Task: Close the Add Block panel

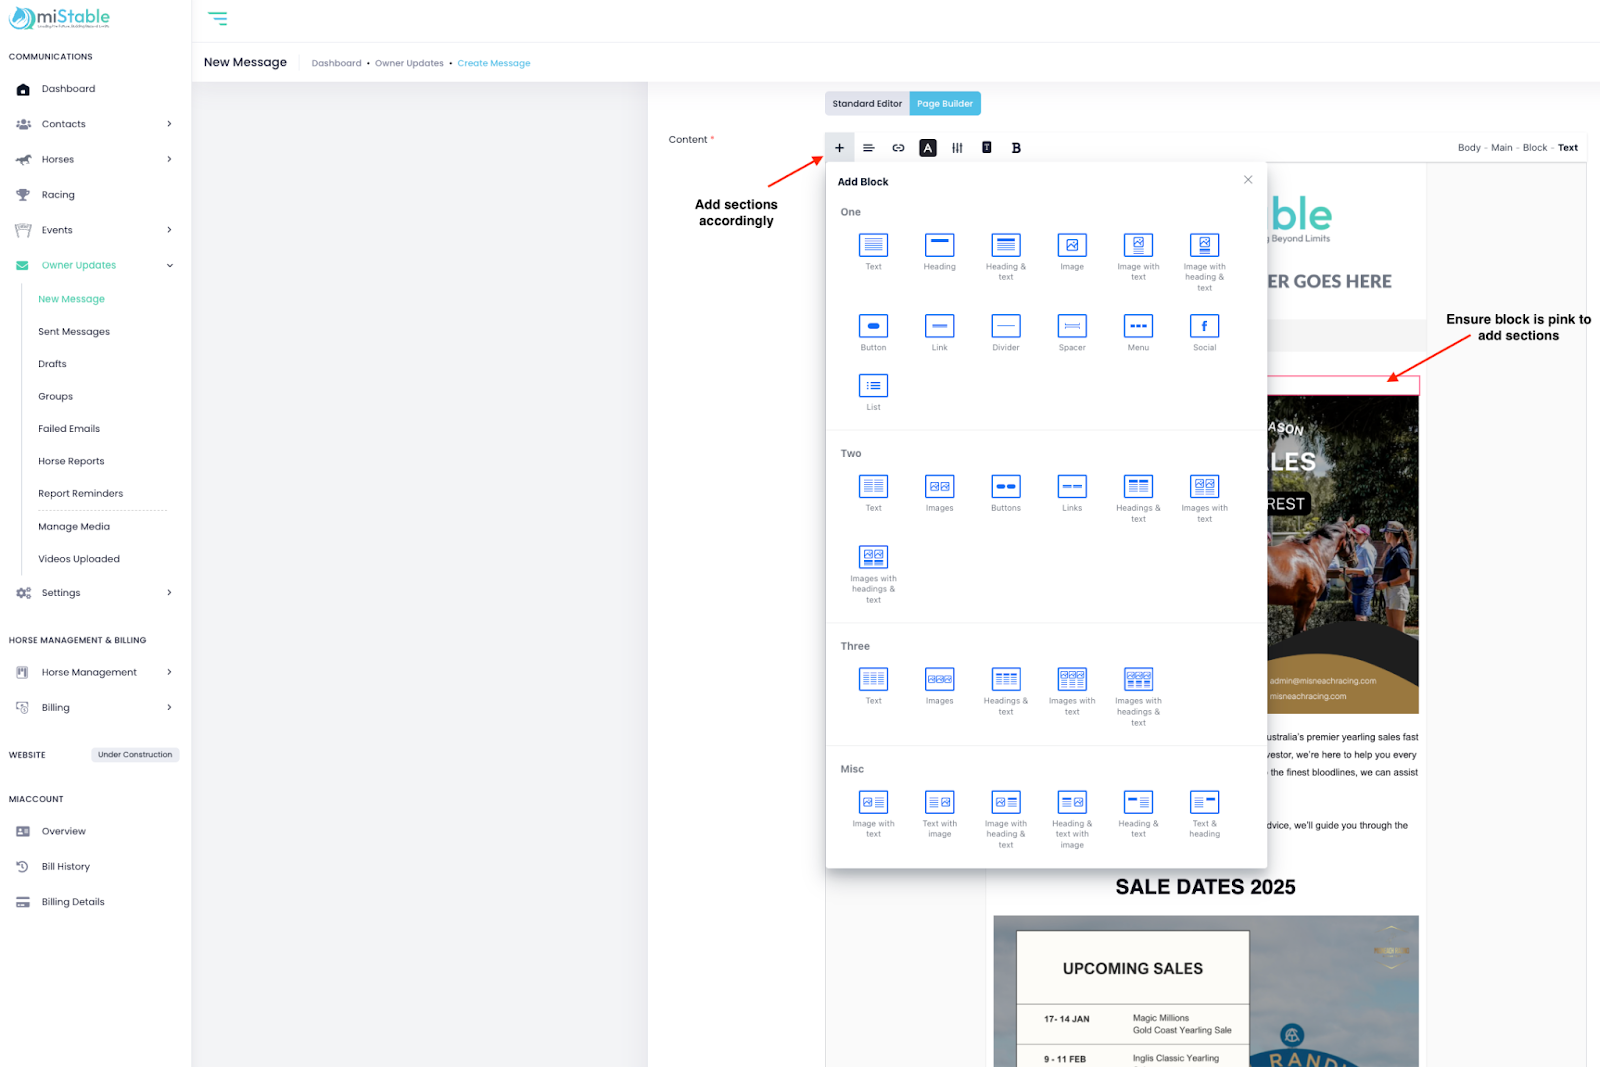Action: pyautogui.click(x=1247, y=180)
